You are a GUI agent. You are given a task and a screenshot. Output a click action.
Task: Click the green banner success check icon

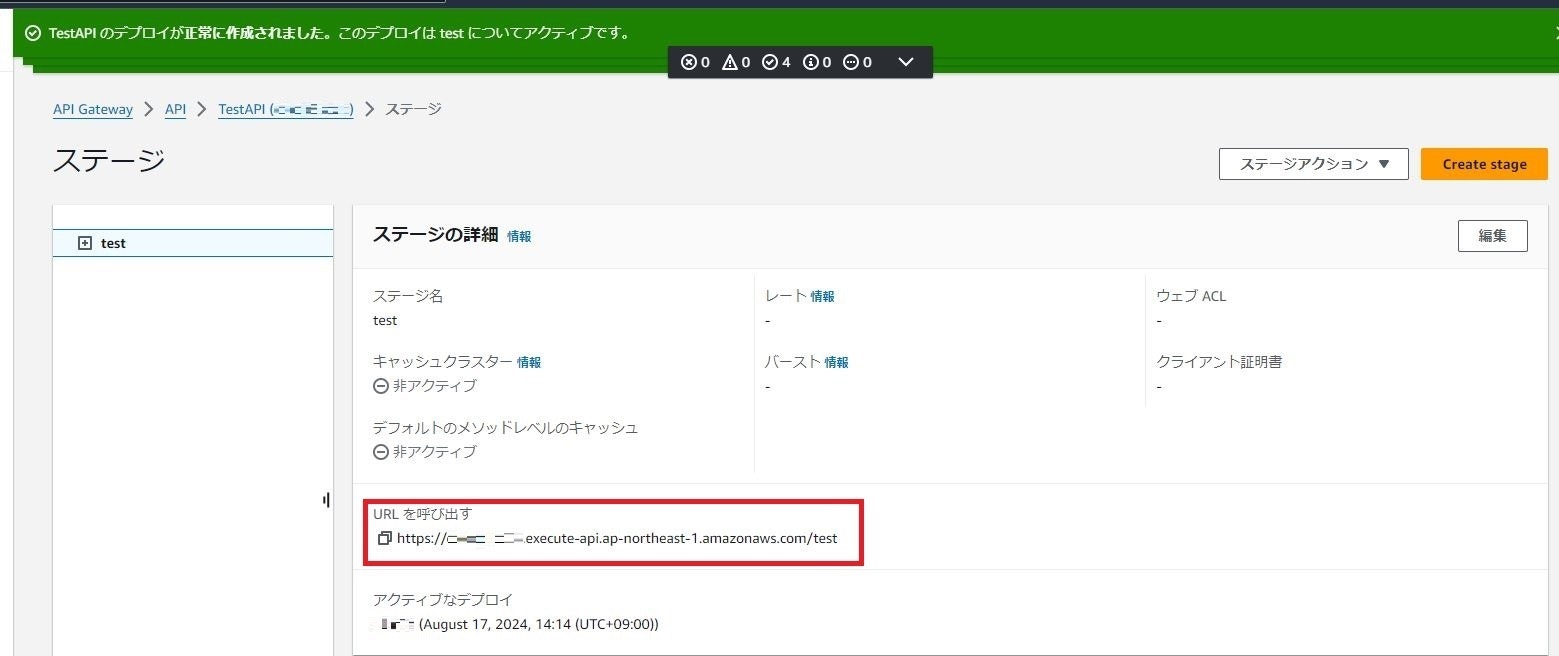click(33, 33)
